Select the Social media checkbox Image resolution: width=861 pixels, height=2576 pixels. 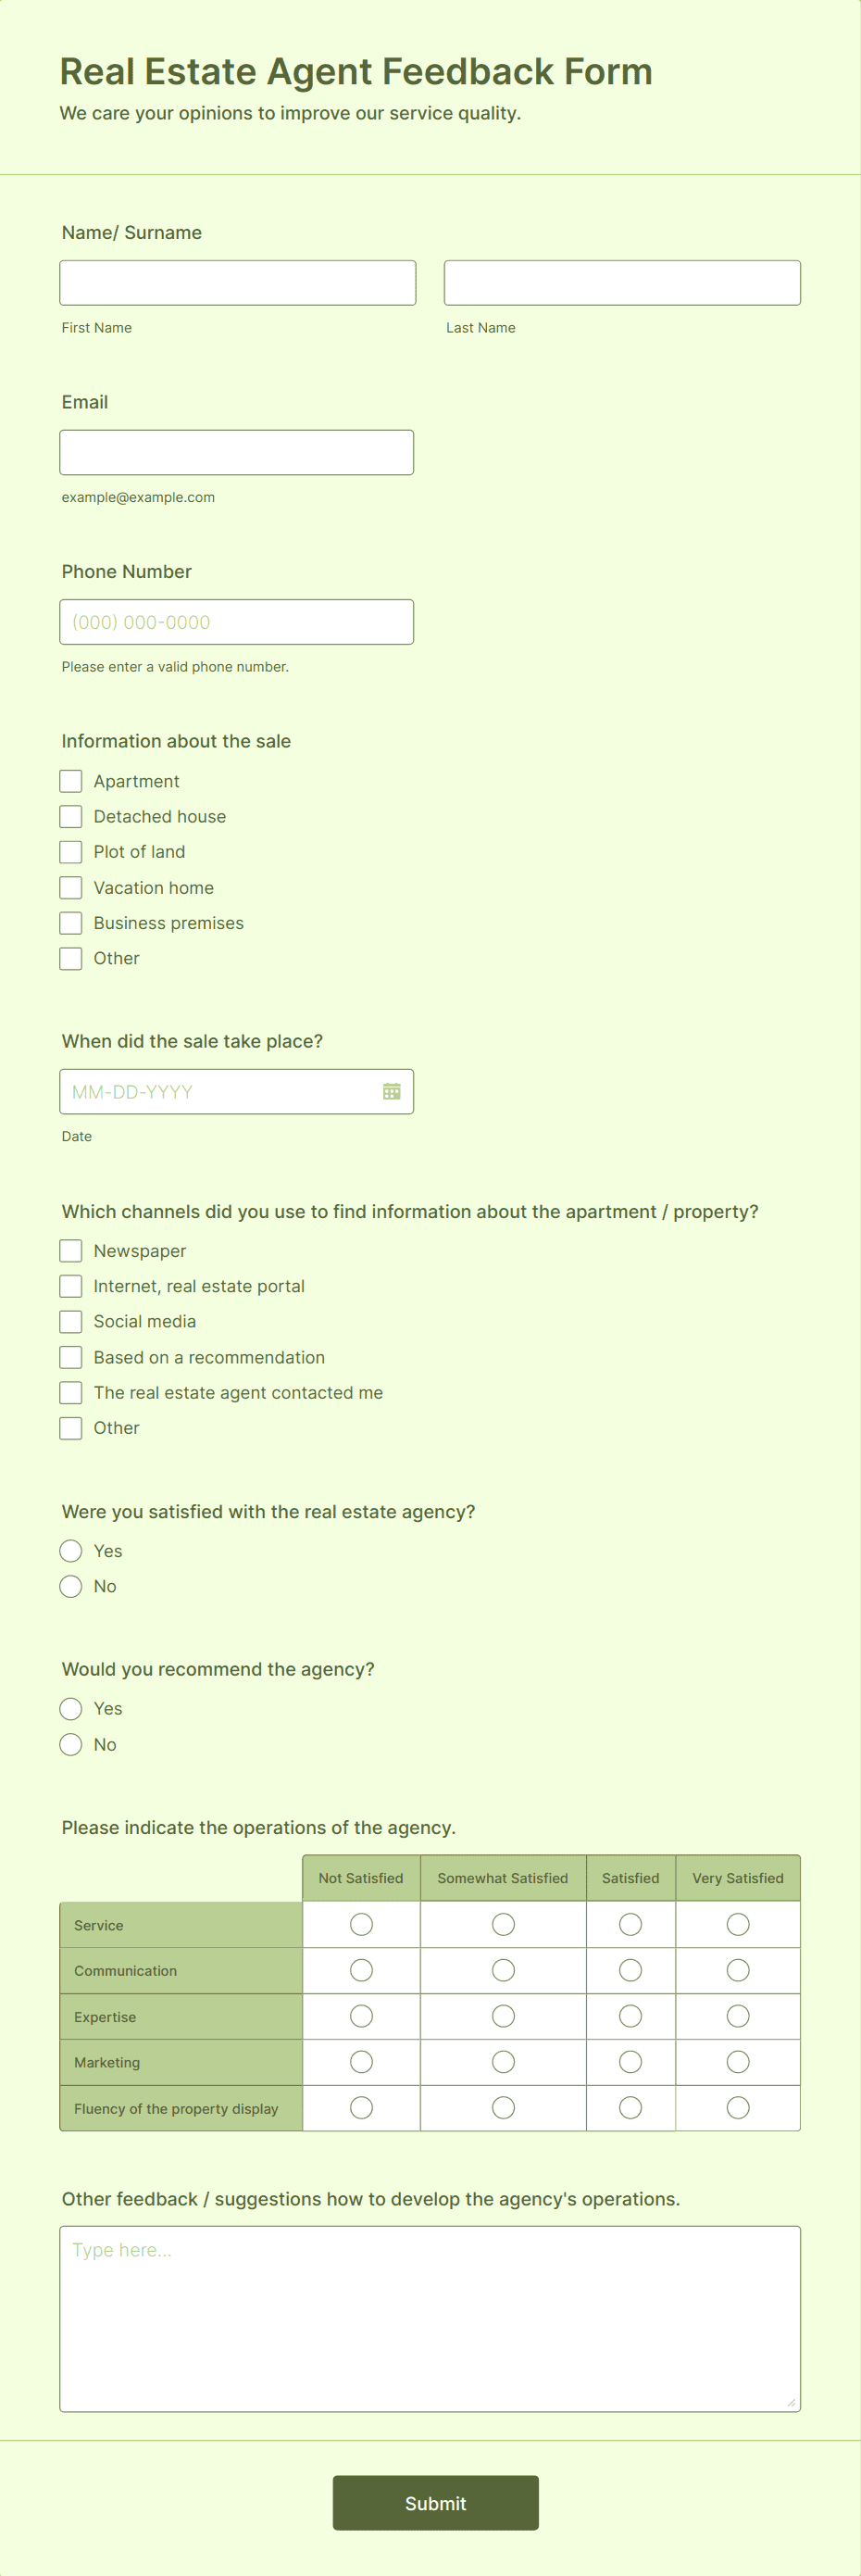(x=71, y=1321)
